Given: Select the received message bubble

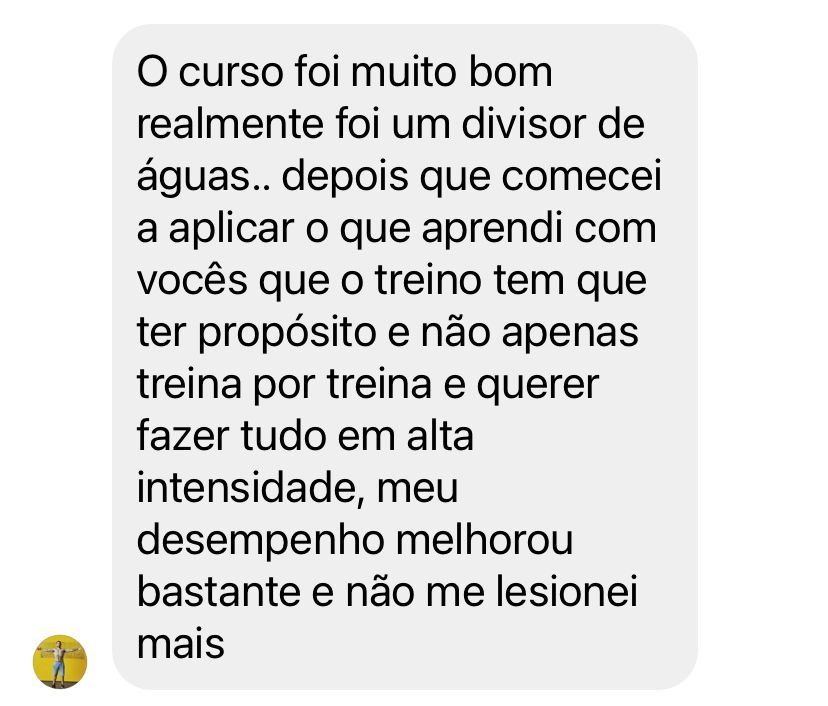Looking at the screenshot, I should pyautogui.click(x=404, y=356).
